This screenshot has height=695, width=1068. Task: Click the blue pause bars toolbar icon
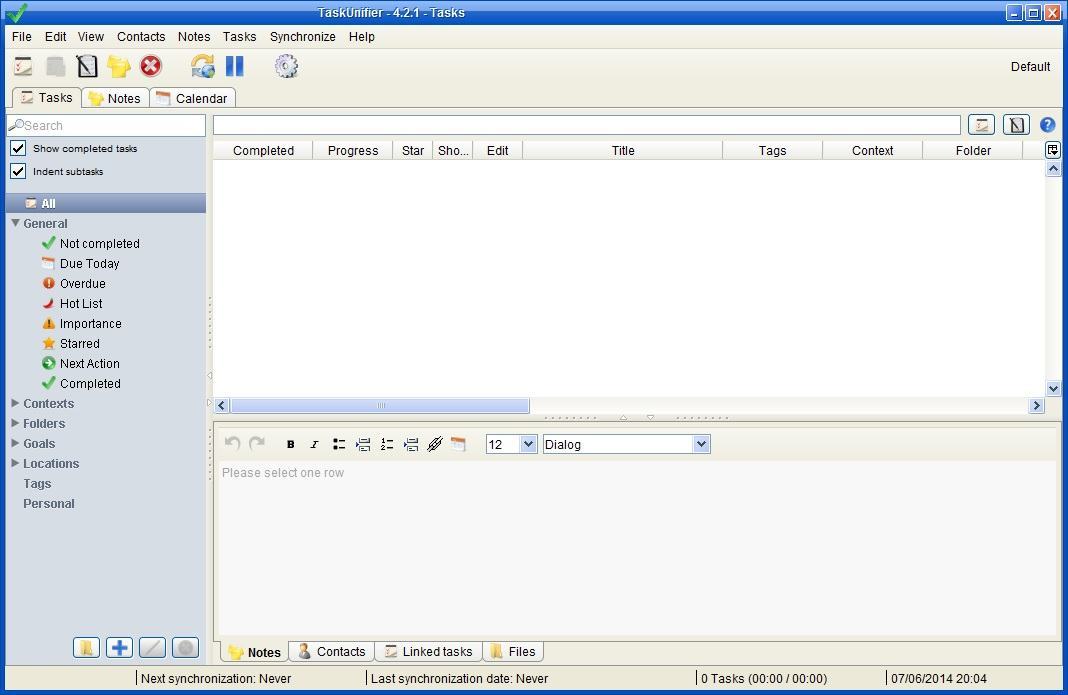click(x=234, y=66)
